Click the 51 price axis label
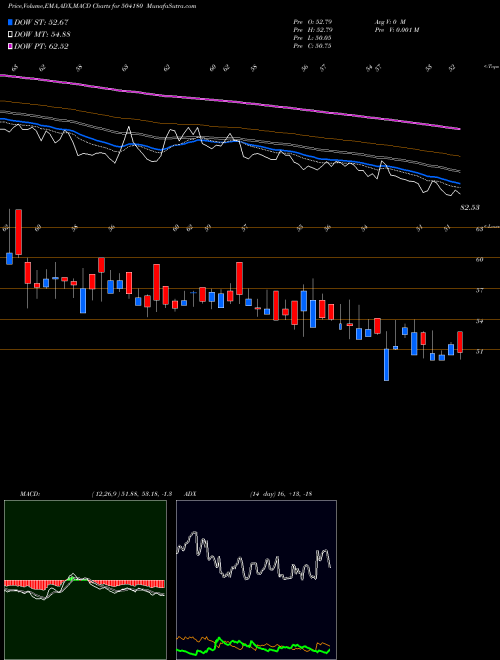500x660 pixels. click(479, 352)
